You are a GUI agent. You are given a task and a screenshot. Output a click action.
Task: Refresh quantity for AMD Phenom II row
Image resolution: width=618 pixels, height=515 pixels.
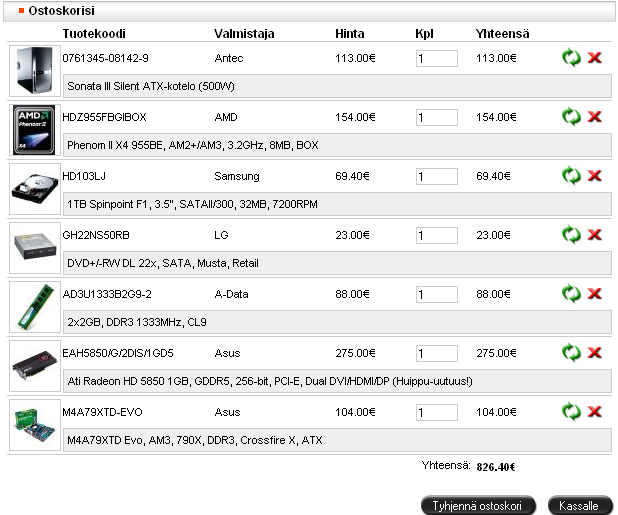pyautogui.click(x=571, y=117)
